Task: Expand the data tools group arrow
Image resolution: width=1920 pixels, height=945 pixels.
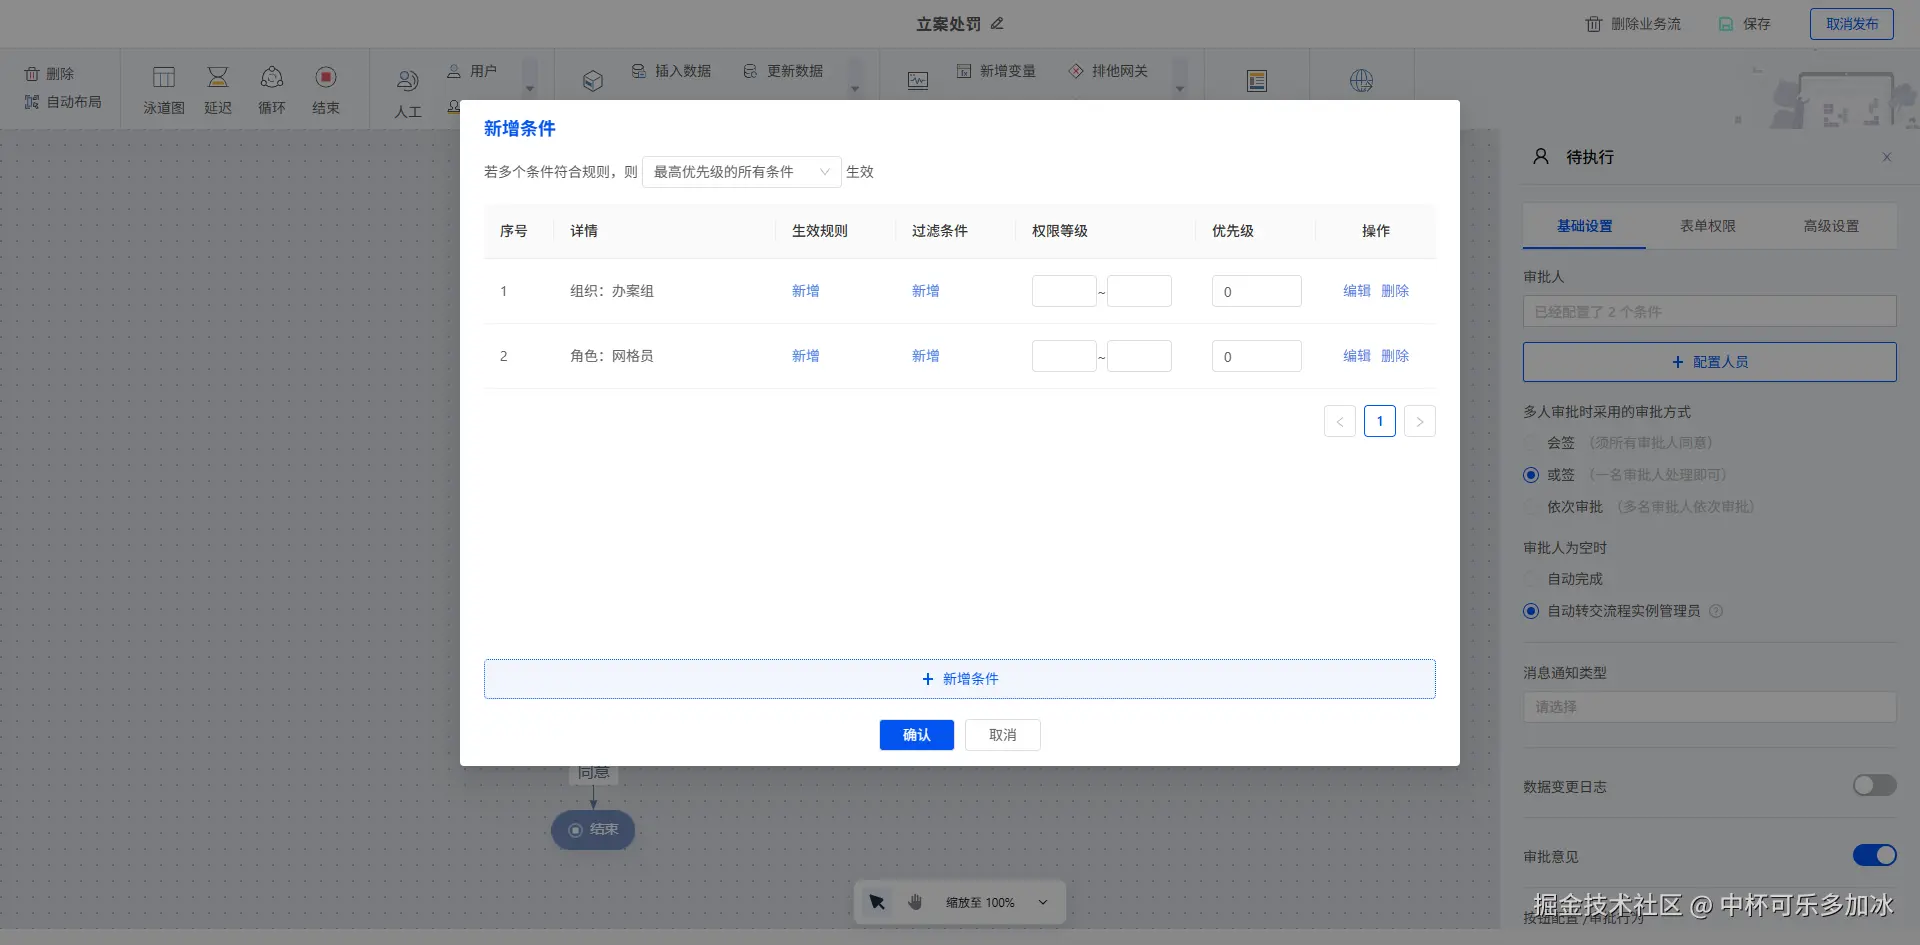Action: [x=855, y=89]
